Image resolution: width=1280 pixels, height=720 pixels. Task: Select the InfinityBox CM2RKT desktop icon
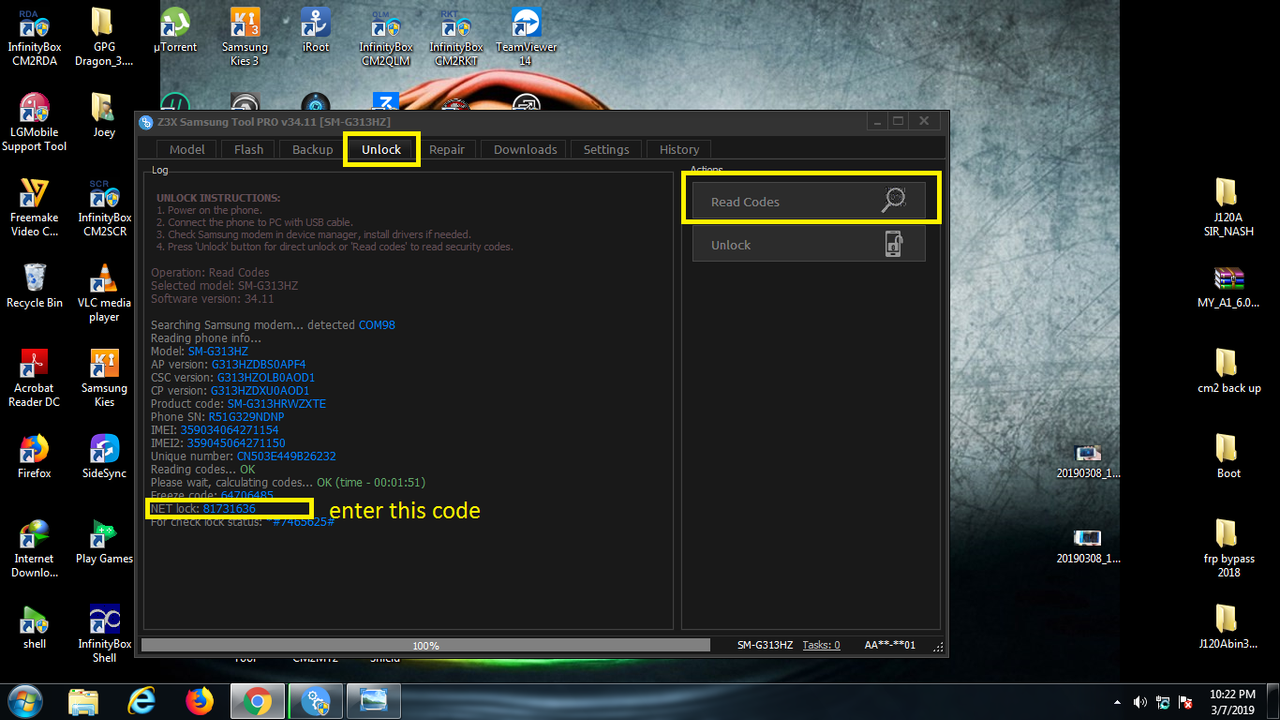(x=456, y=38)
